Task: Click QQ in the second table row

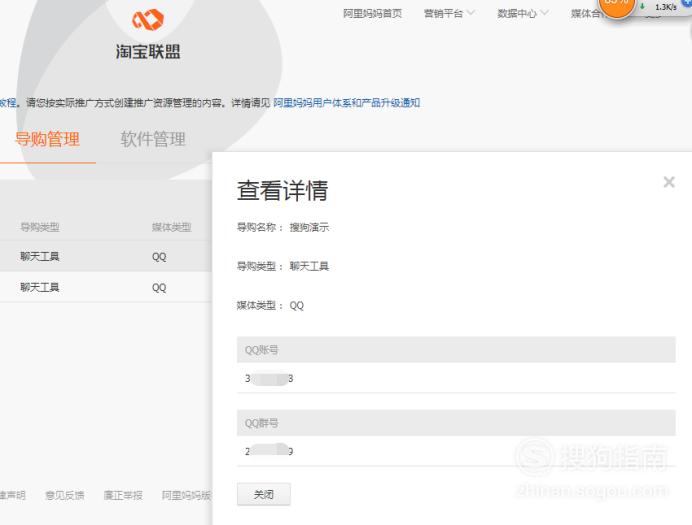Action: (159, 288)
